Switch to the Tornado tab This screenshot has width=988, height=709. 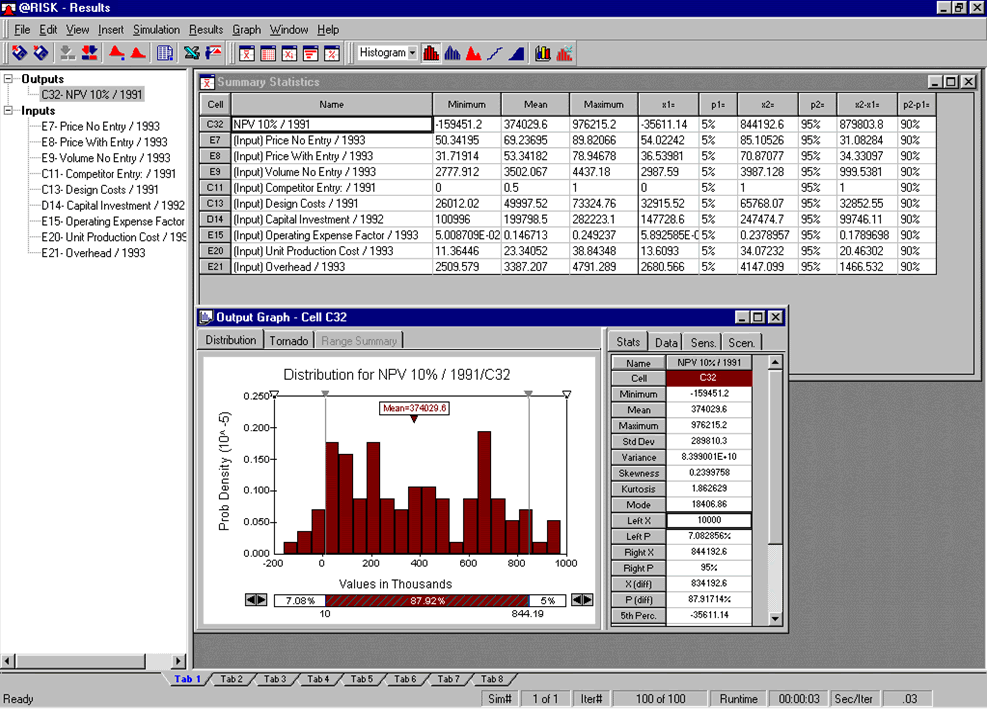click(x=289, y=340)
